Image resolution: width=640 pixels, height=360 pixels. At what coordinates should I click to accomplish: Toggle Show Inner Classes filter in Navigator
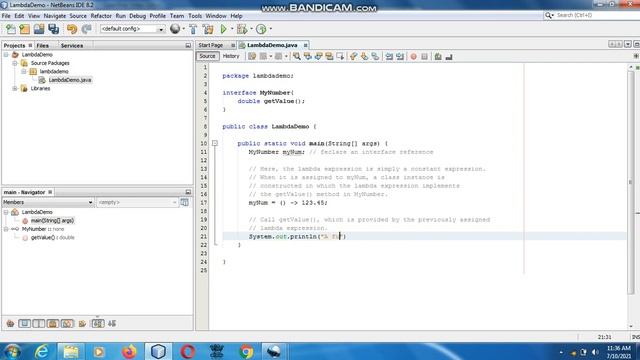[67, 324]
